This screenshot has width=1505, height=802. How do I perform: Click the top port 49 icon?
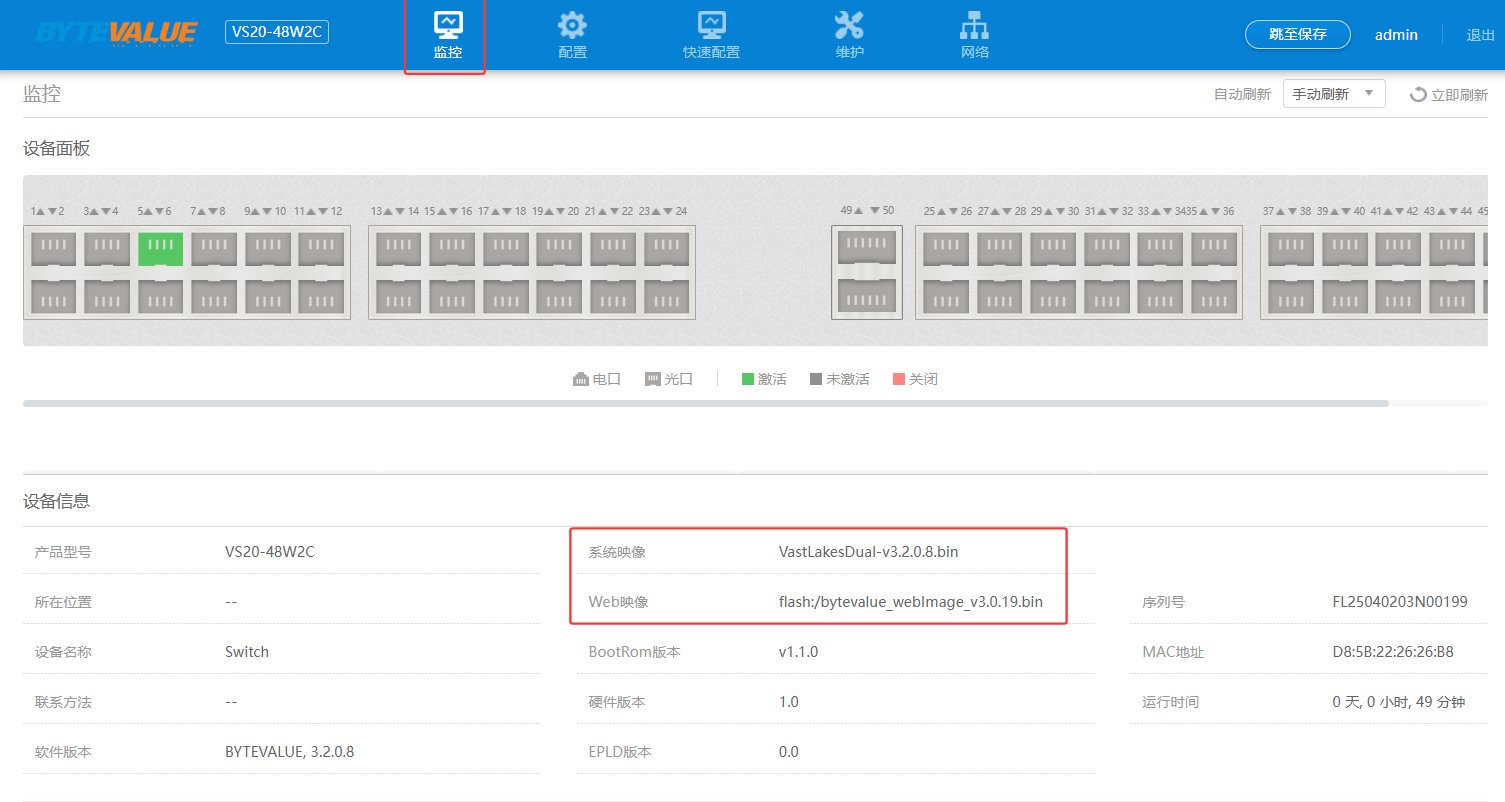(866, 247)
